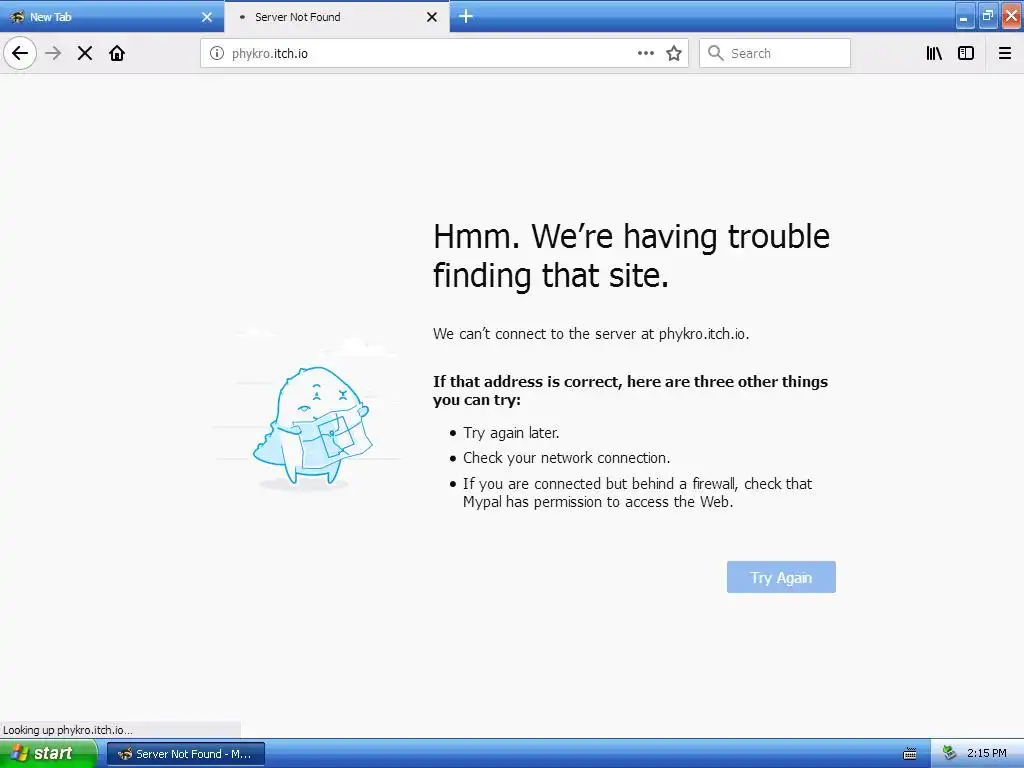Click network tray icon near clock

950,753
